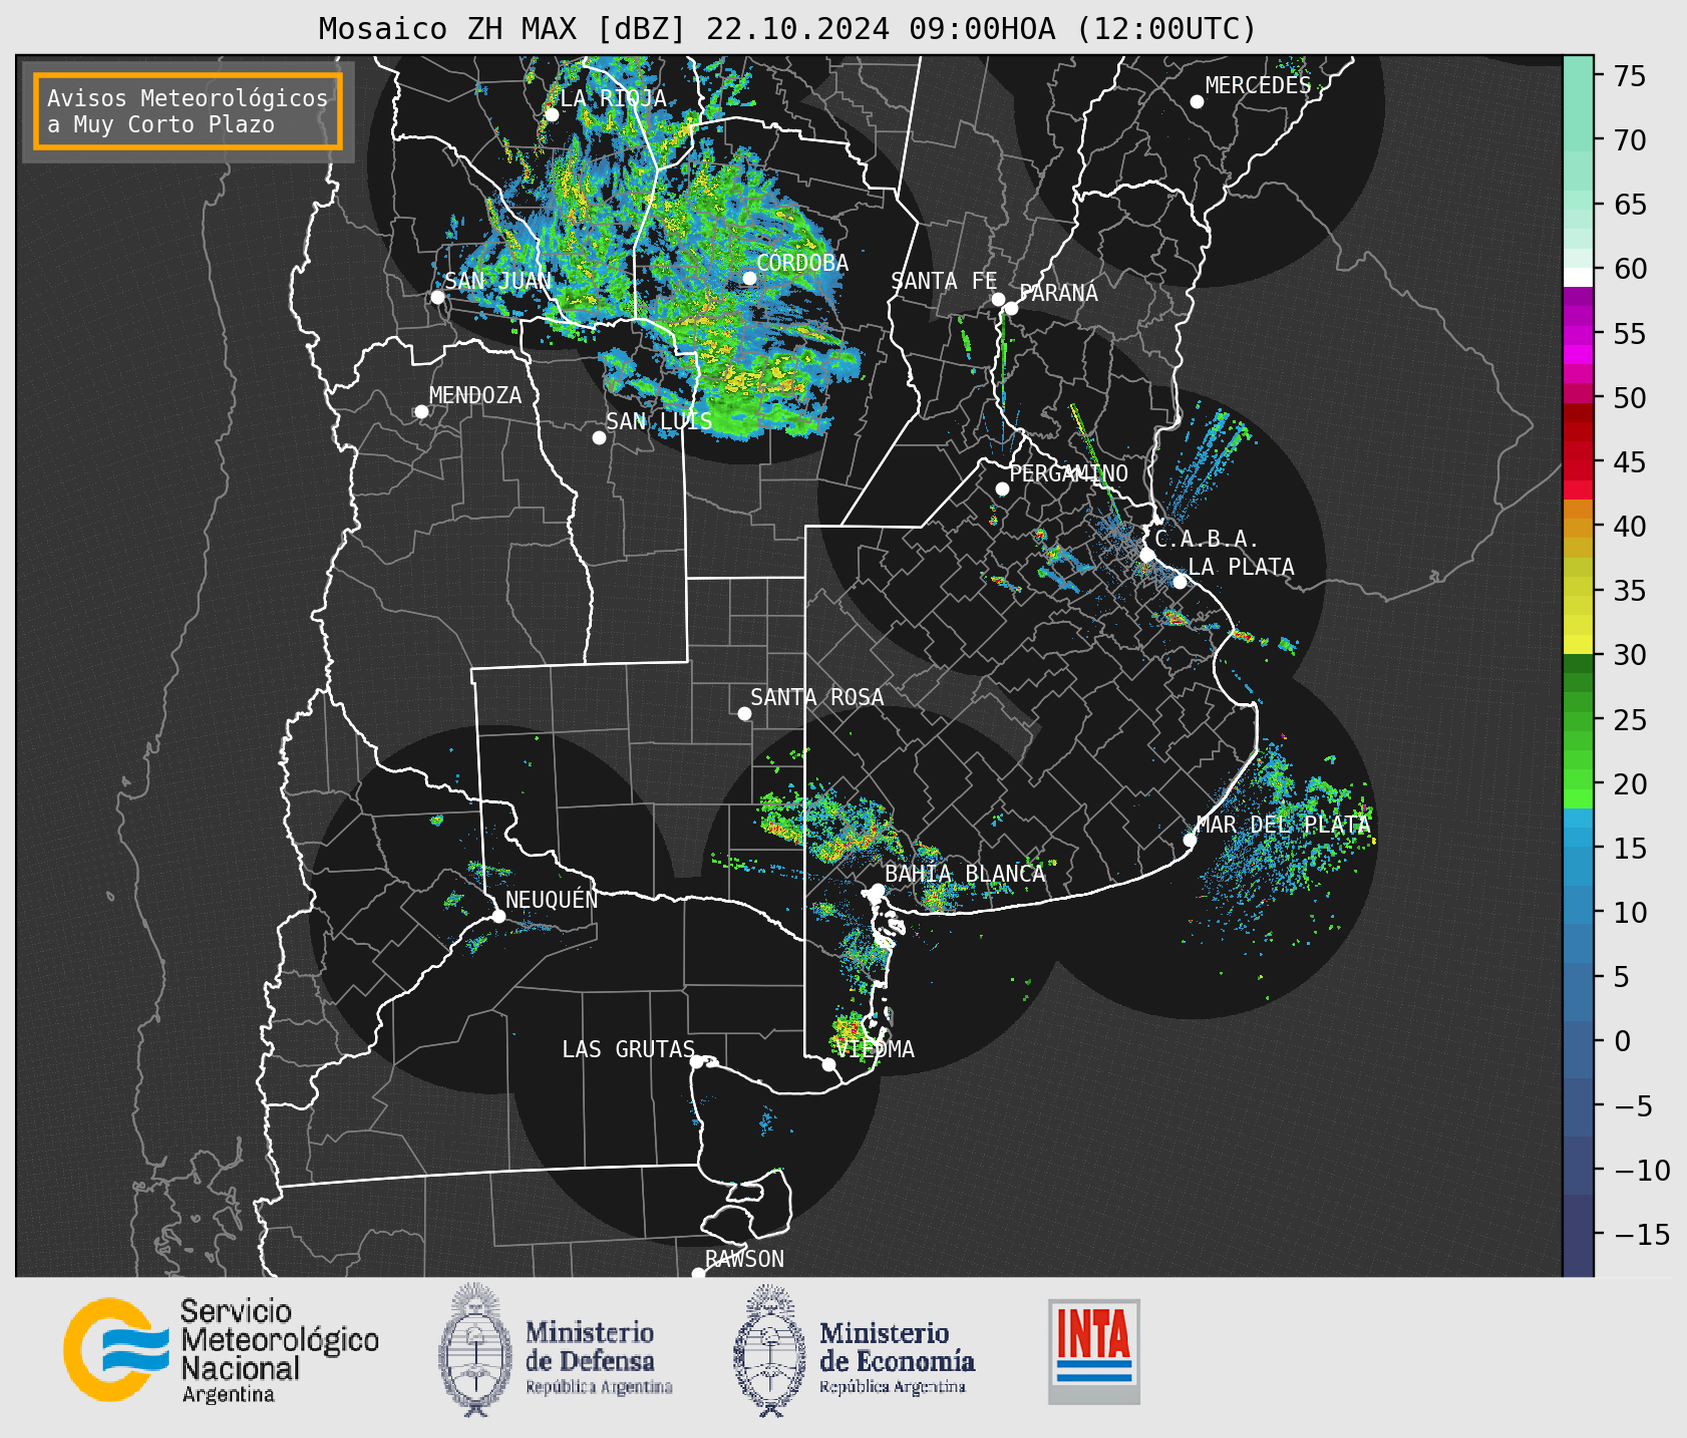Click the MERCEDES city marker dot
This screenshot has height=1438, width=1687.
coord(1197,102)
